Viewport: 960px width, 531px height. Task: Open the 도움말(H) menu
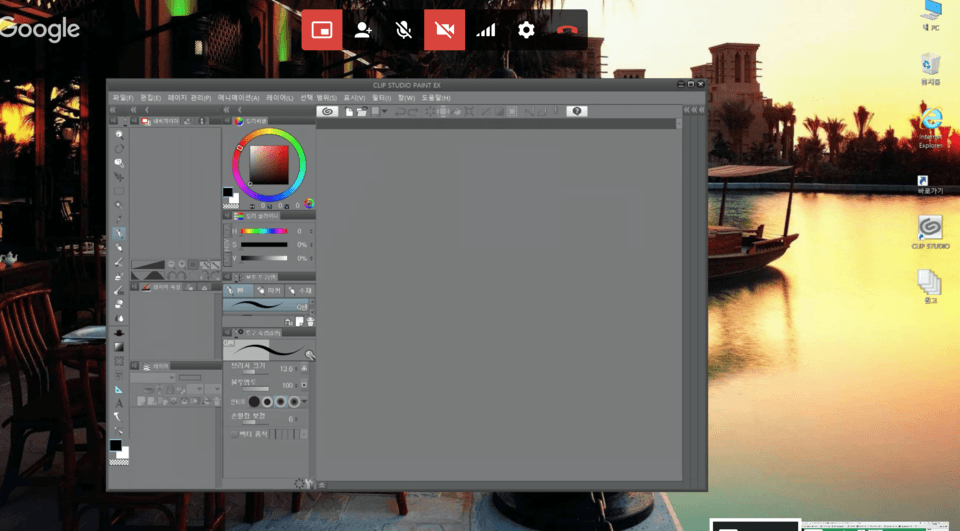(x=436, y=97)
